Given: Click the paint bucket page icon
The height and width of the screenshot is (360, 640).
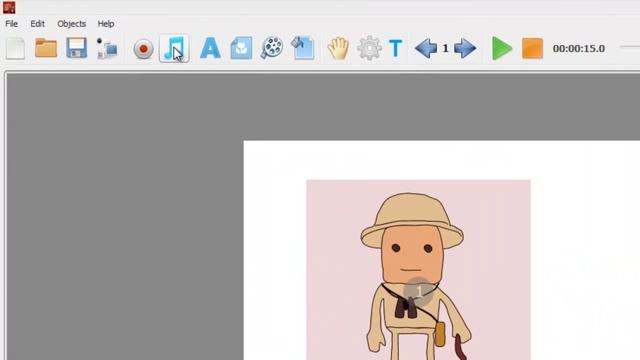Looking at the screenshot, I should pos(302,48).
